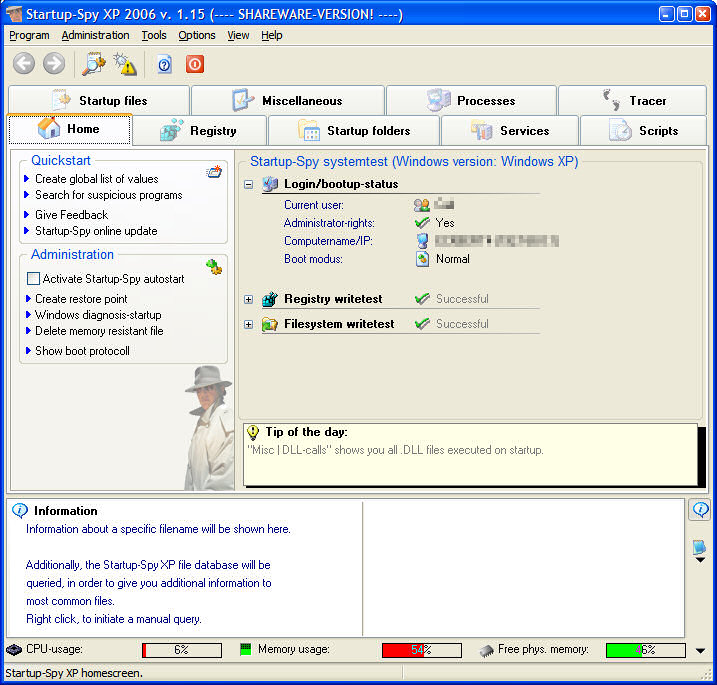Switch to the Startup files tab
The width and height of the screenshot is (717, 685).
pyautogui.click(x=99, y=100)
